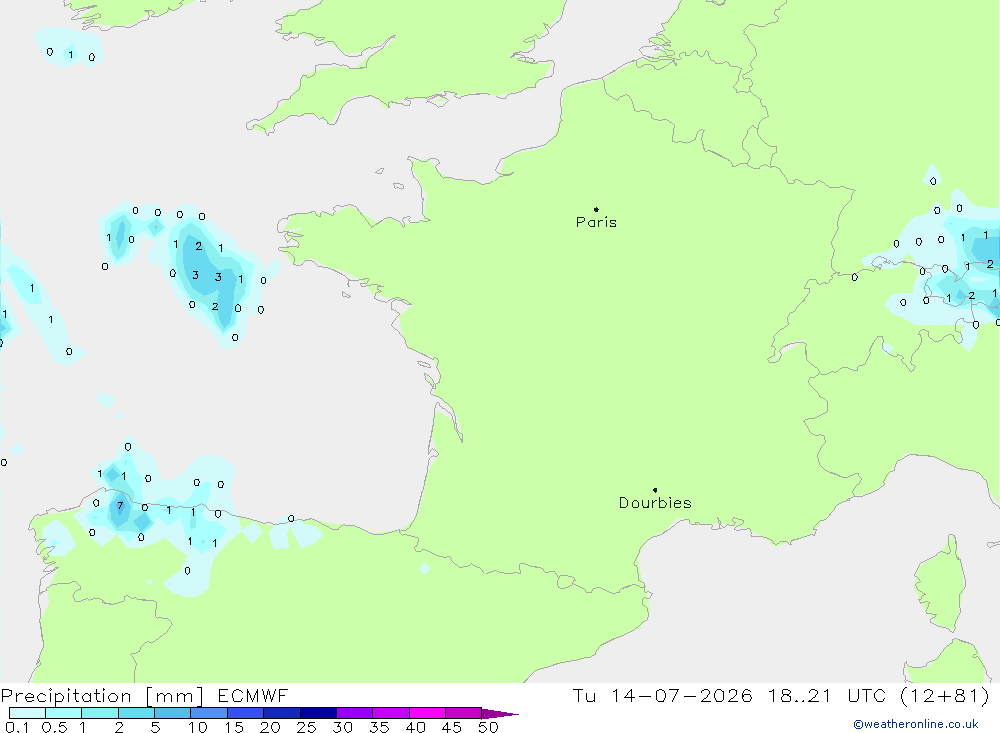Click the Dourbies city label
Screen dimensions: 1000x733
(655, 503)
